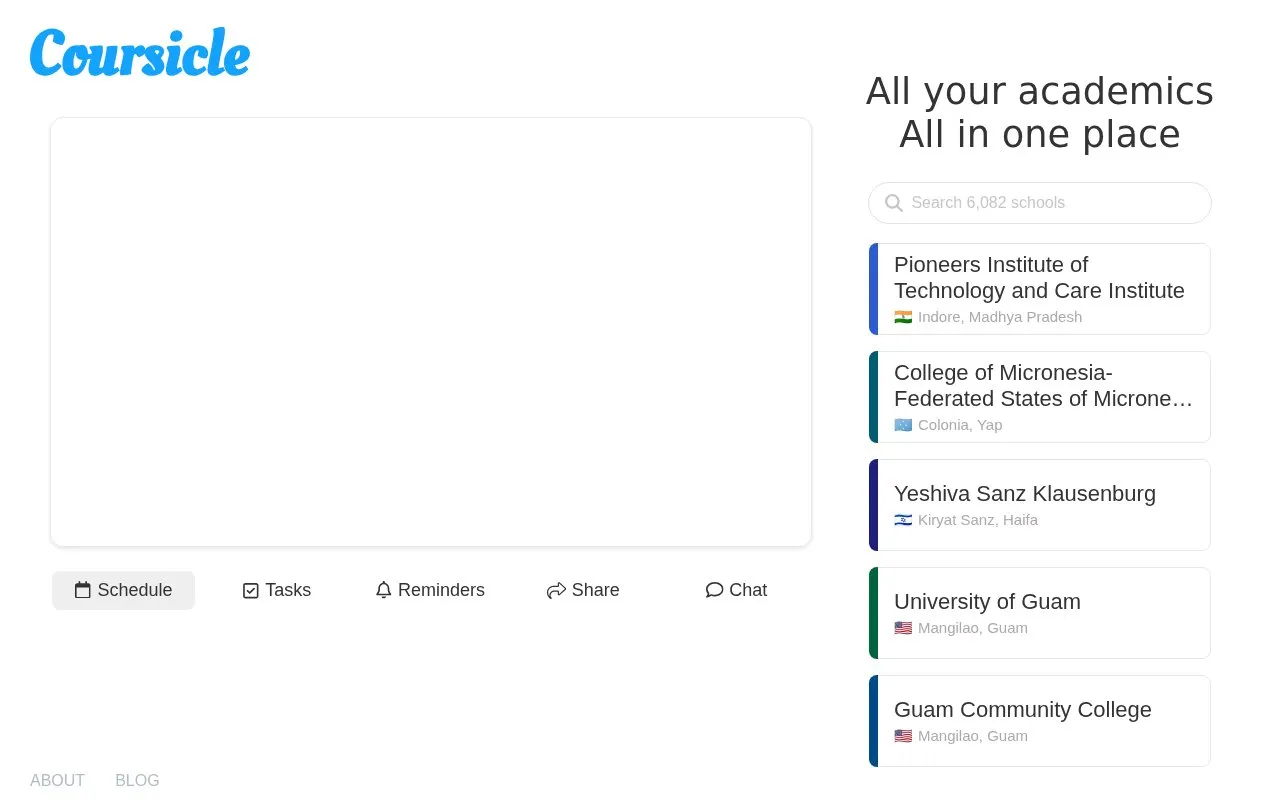Choose College of Micronesia-Federated States school
The image size is (1280, 800).
[1040, 397]
